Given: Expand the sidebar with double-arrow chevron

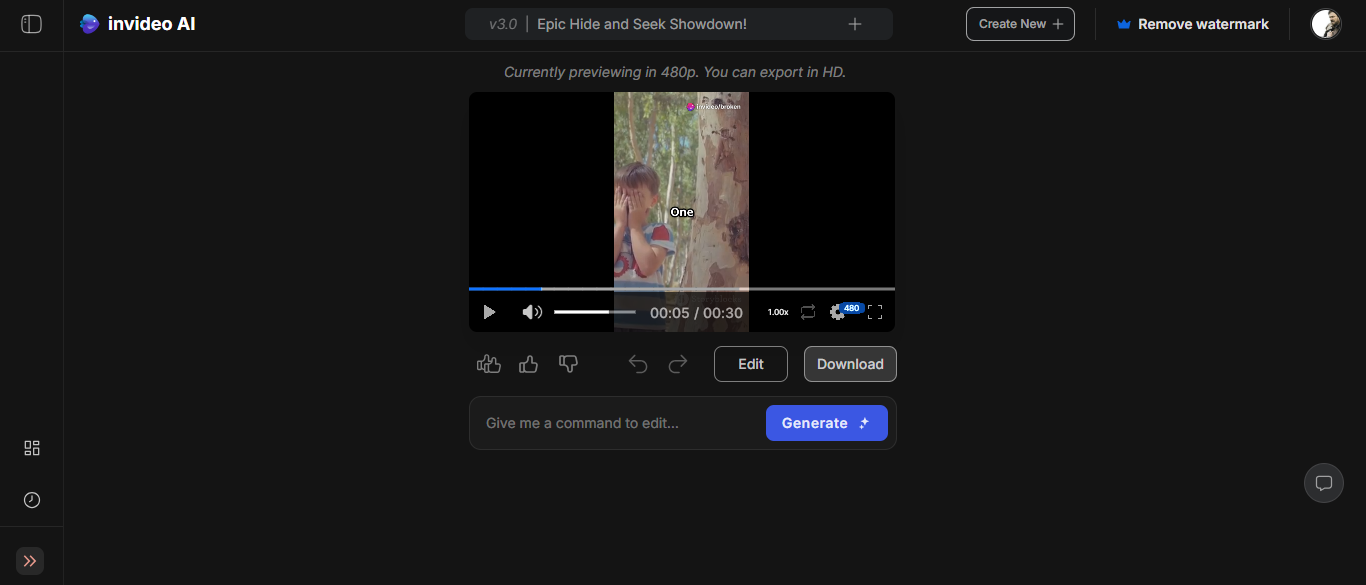Looking at the screenshot, I should [29, 561].
